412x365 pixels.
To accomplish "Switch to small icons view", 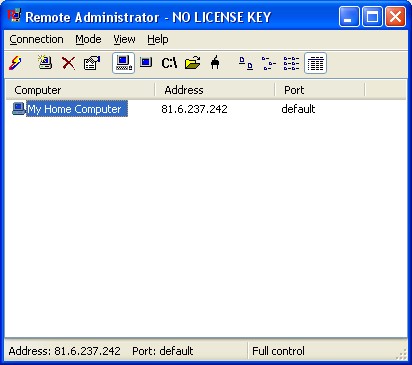I will 269,63.
